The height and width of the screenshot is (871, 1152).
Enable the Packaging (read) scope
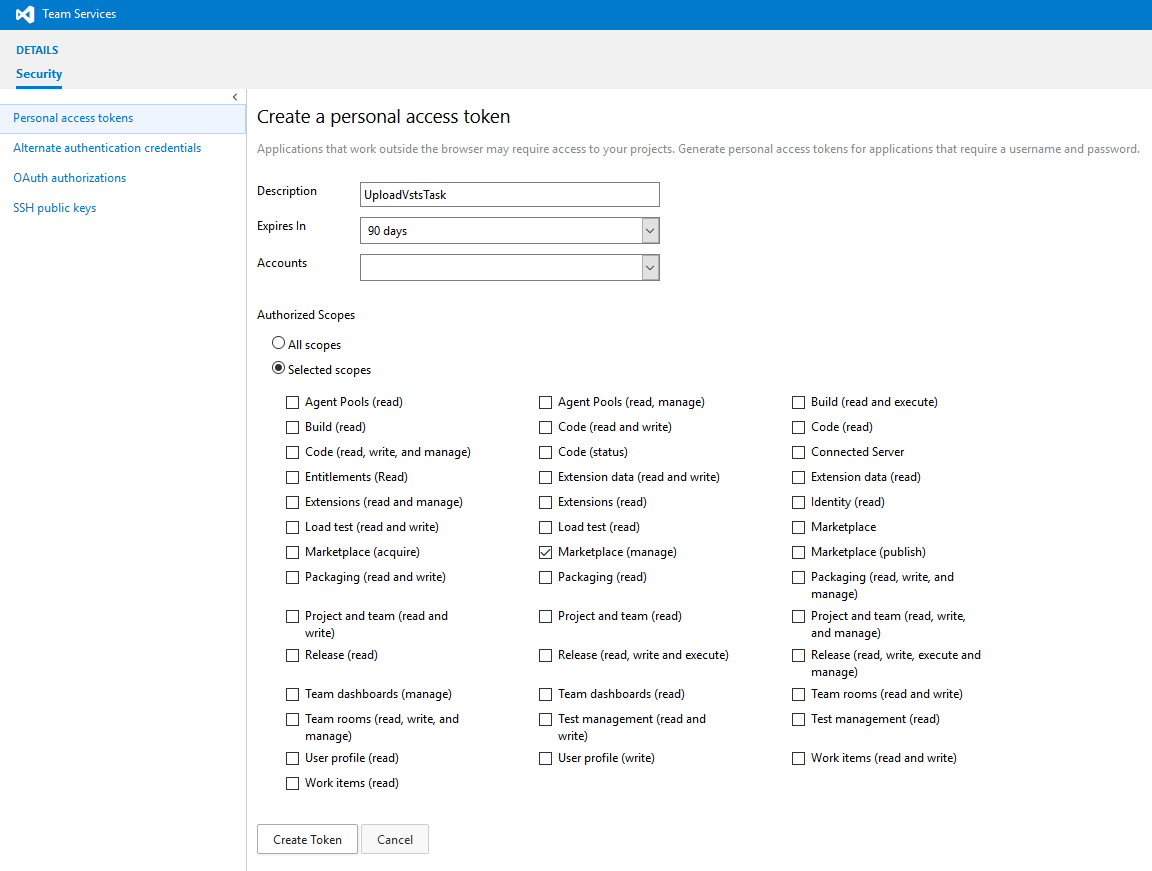(545, 578)
